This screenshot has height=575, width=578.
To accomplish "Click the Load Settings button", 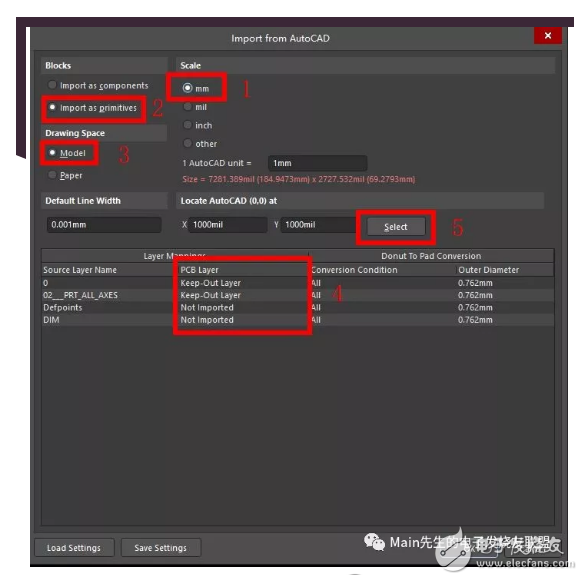I will point(74,548).
